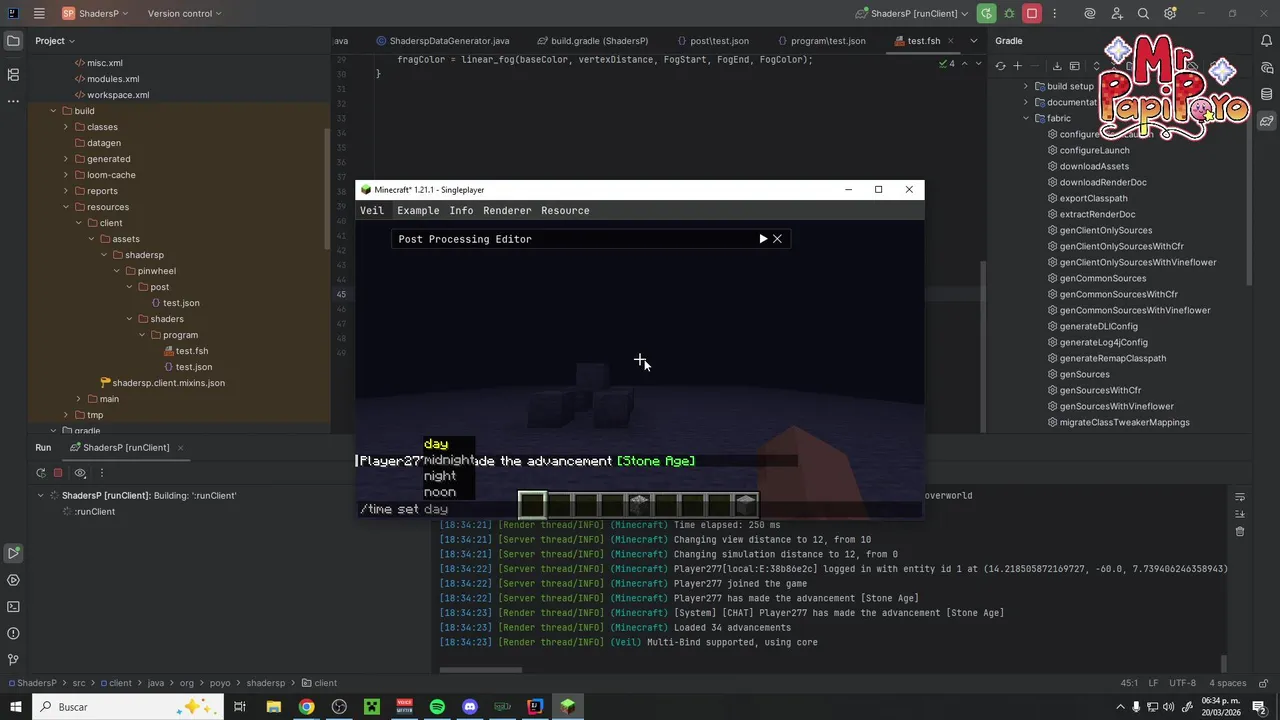The width and height of the screenshot is (1280, 720).
Task: Stop the running process in top toolbar
Action: pyautogui.click(x=1033, y=13)
